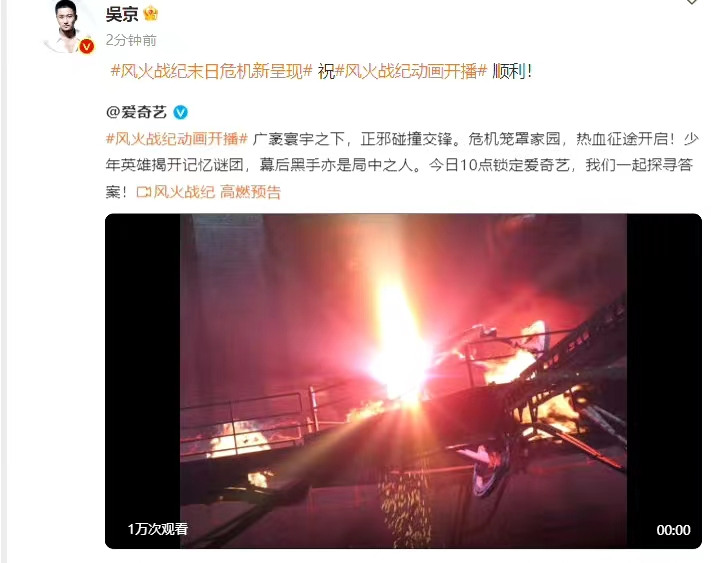This screenshot has height=563, width=712.
Task: Open the 吴京 username link
Action: point(122,14)
